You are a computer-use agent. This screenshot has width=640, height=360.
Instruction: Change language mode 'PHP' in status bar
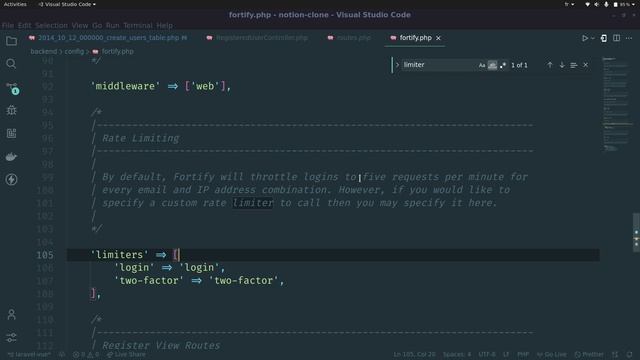coord(523,354)
